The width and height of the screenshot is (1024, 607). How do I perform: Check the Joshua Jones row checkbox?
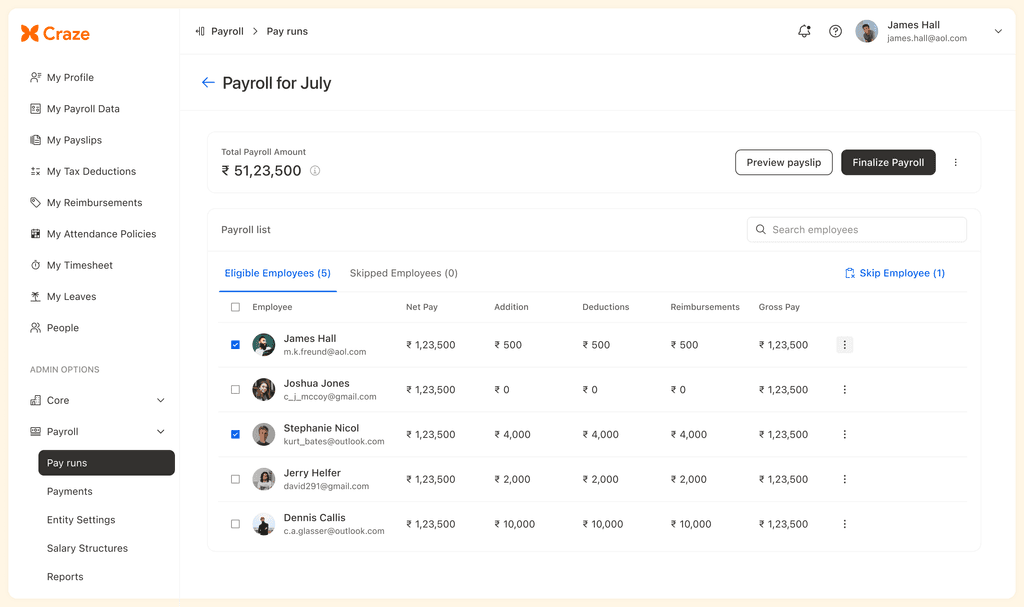tap(236, 389)
